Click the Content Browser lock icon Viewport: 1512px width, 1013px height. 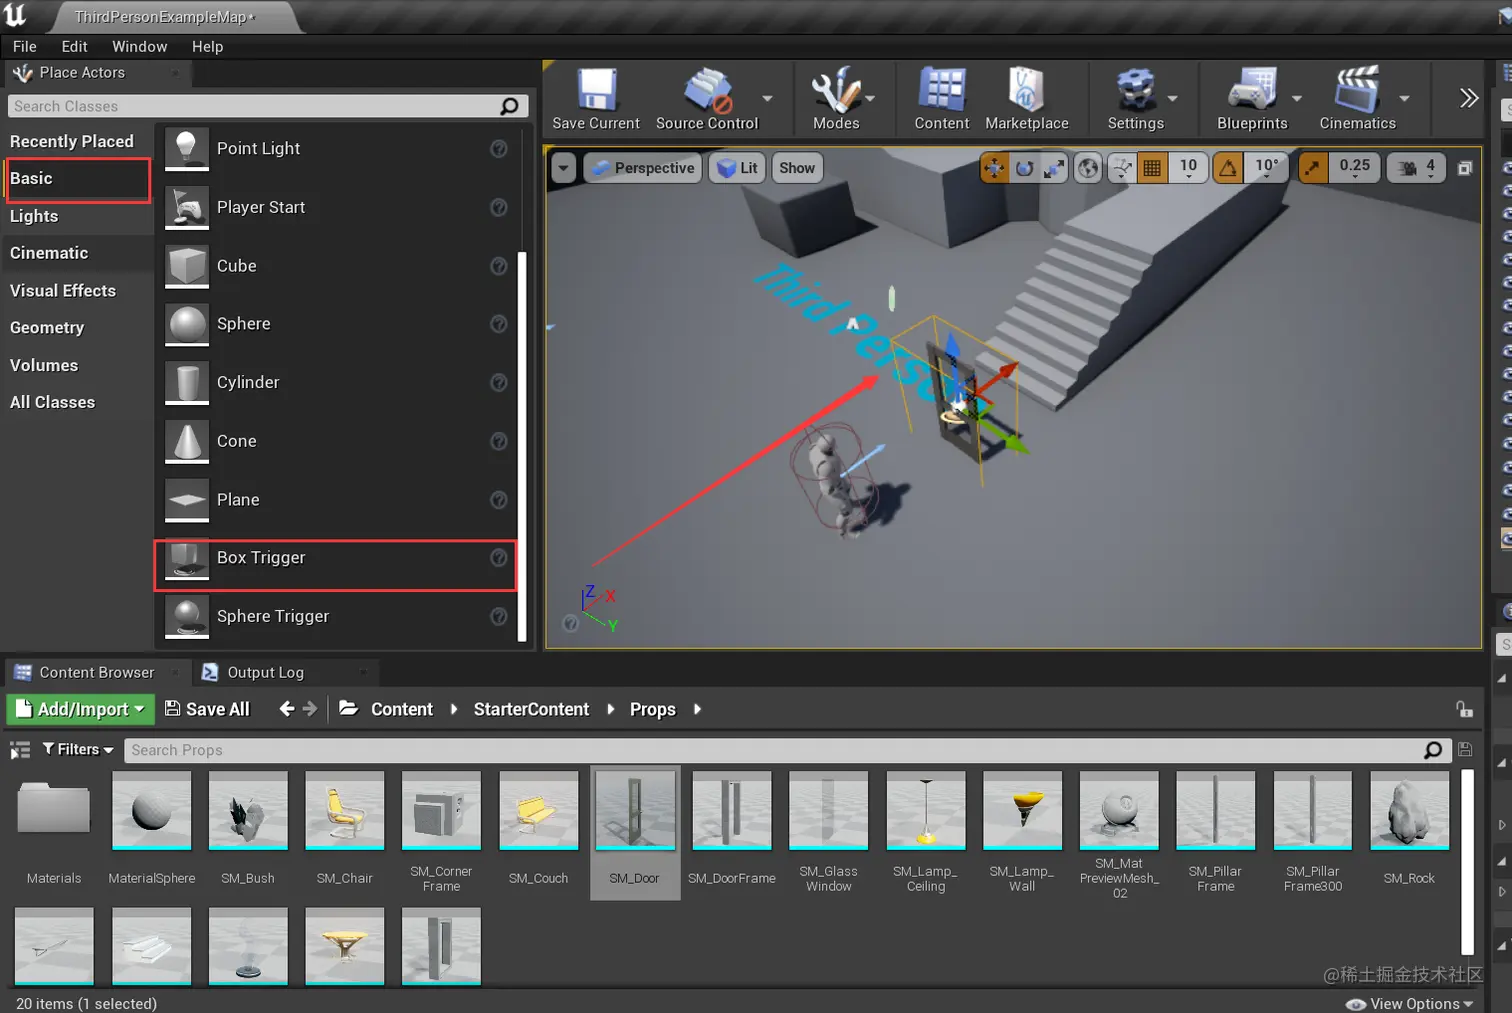pos(1464,710)
